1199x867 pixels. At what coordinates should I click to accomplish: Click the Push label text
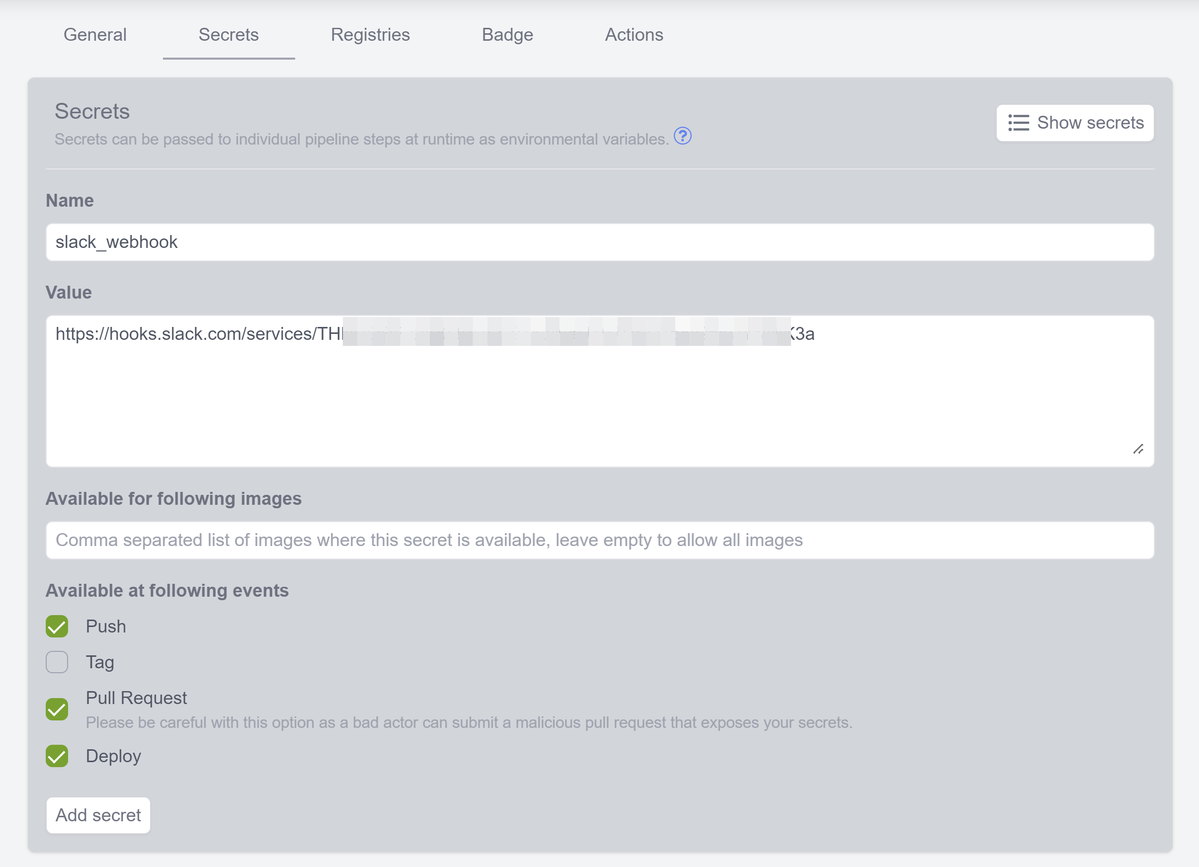[106, 627]
